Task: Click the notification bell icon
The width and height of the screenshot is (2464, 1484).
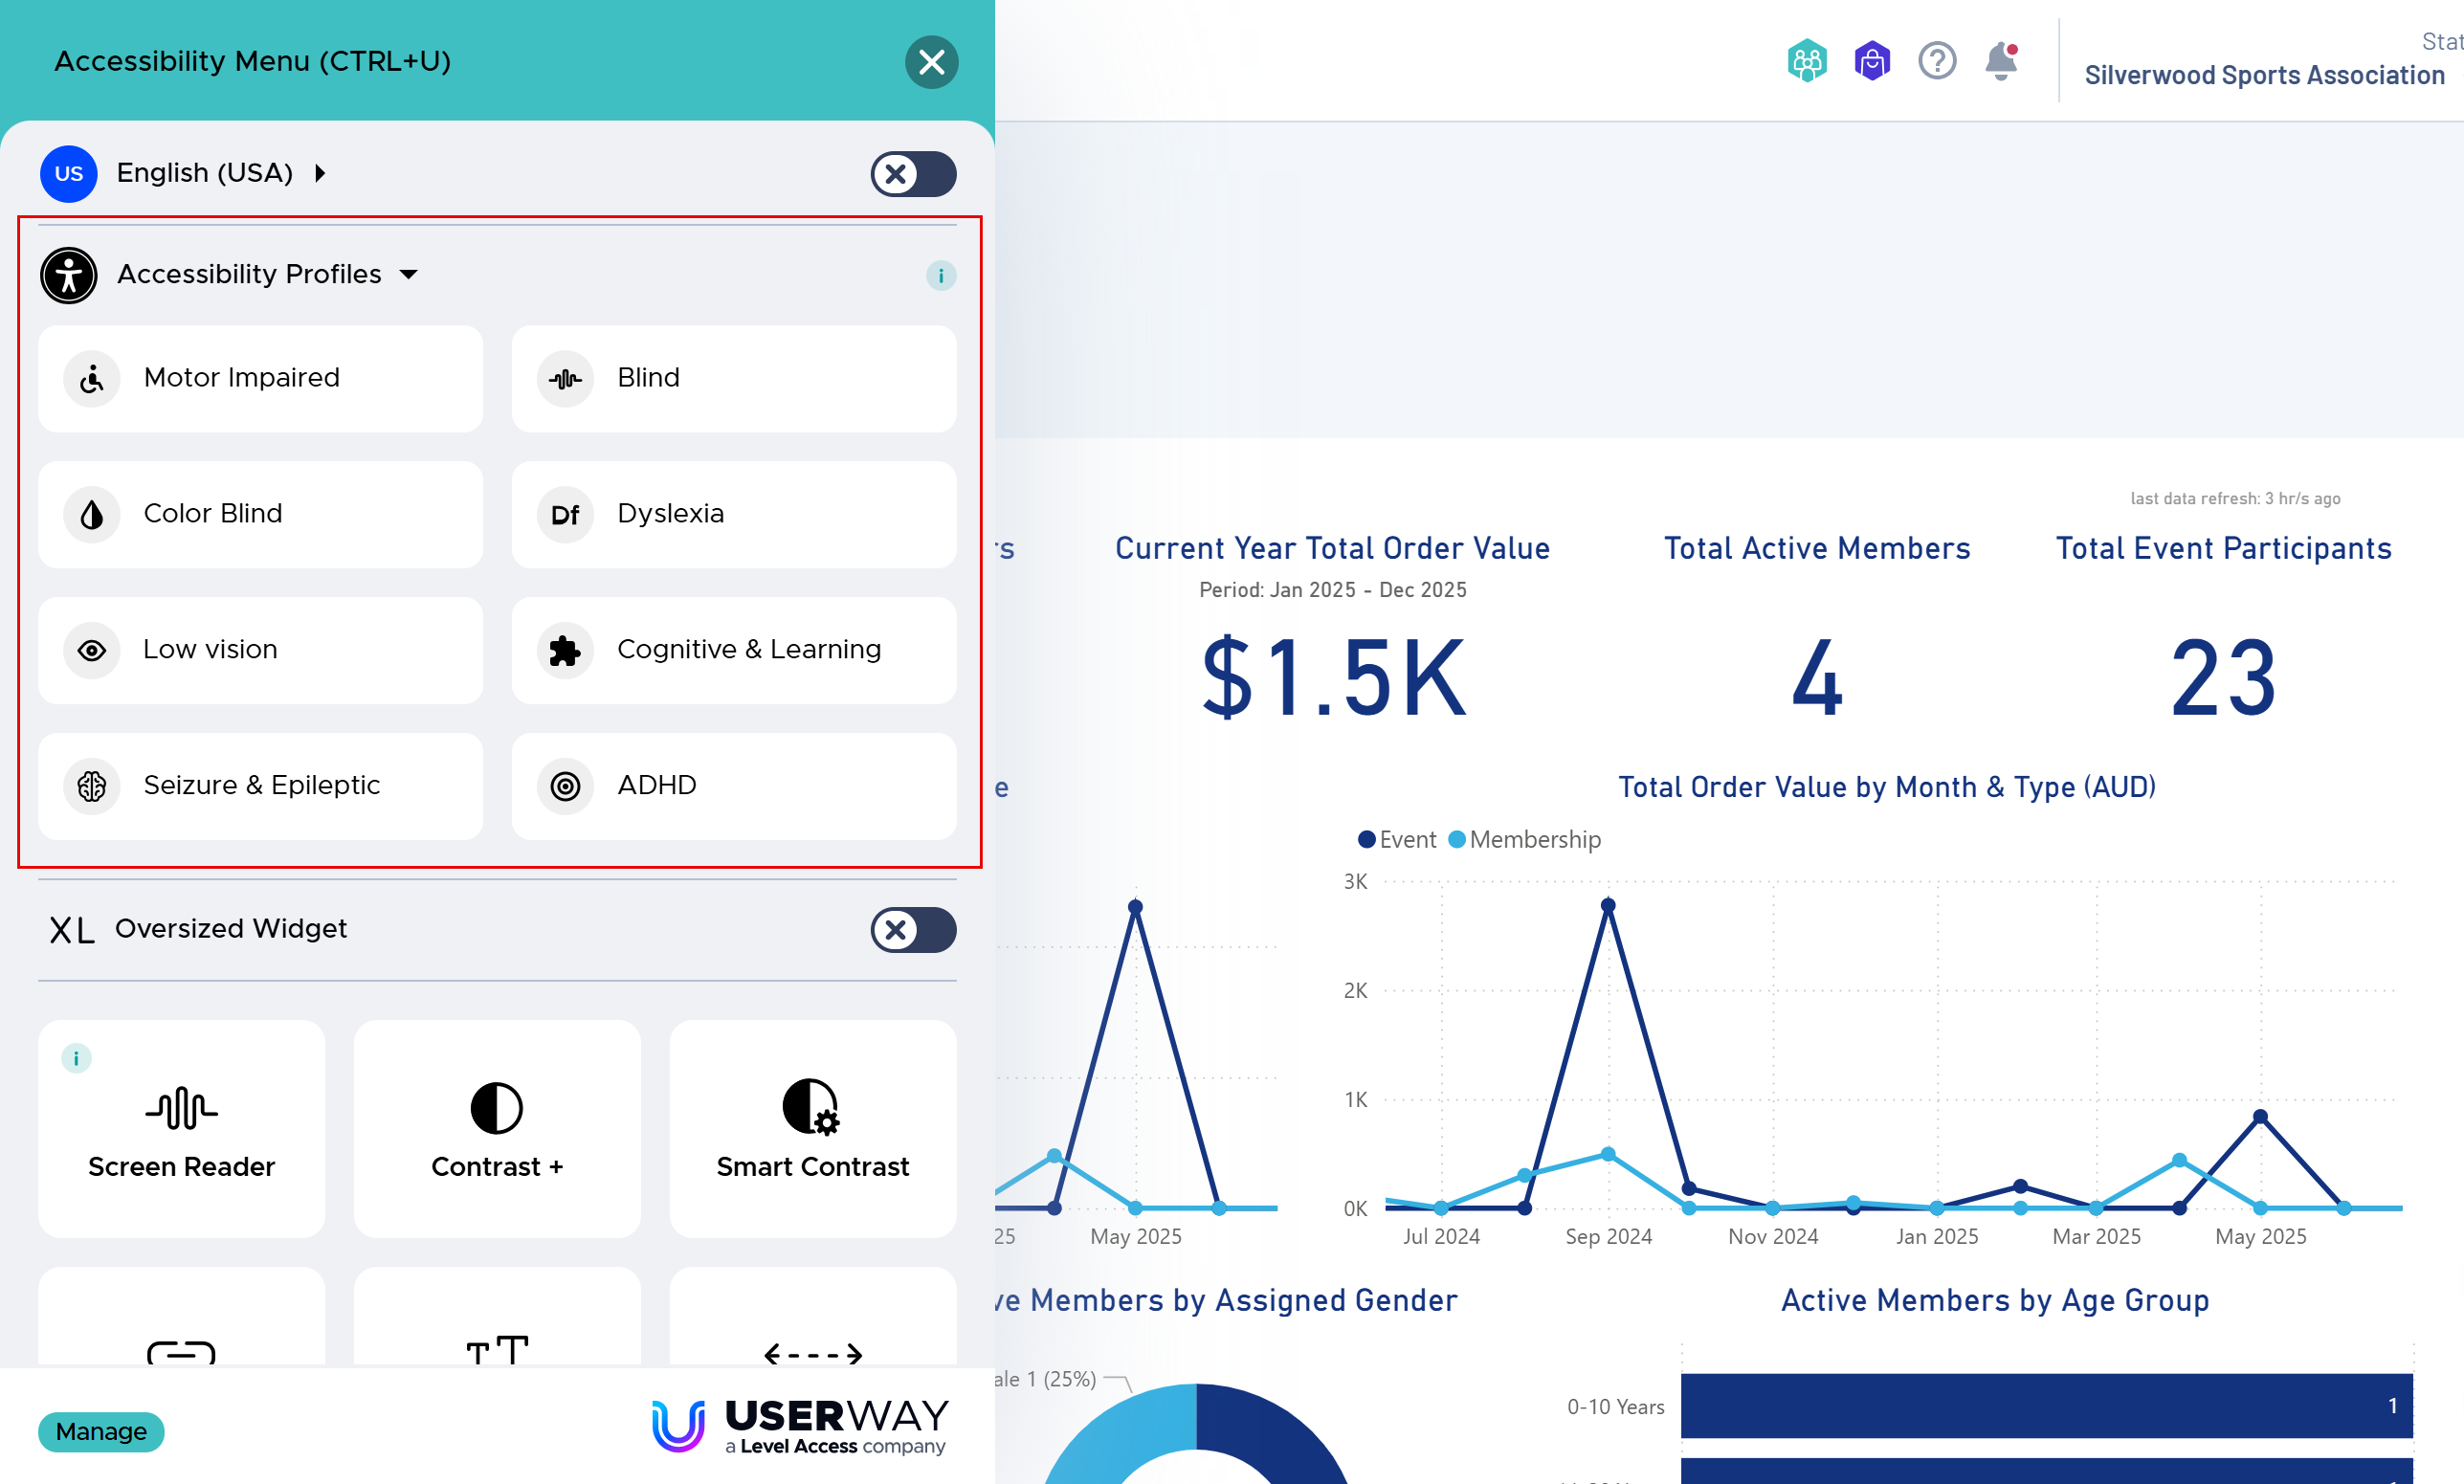Action: point(2001,62)
